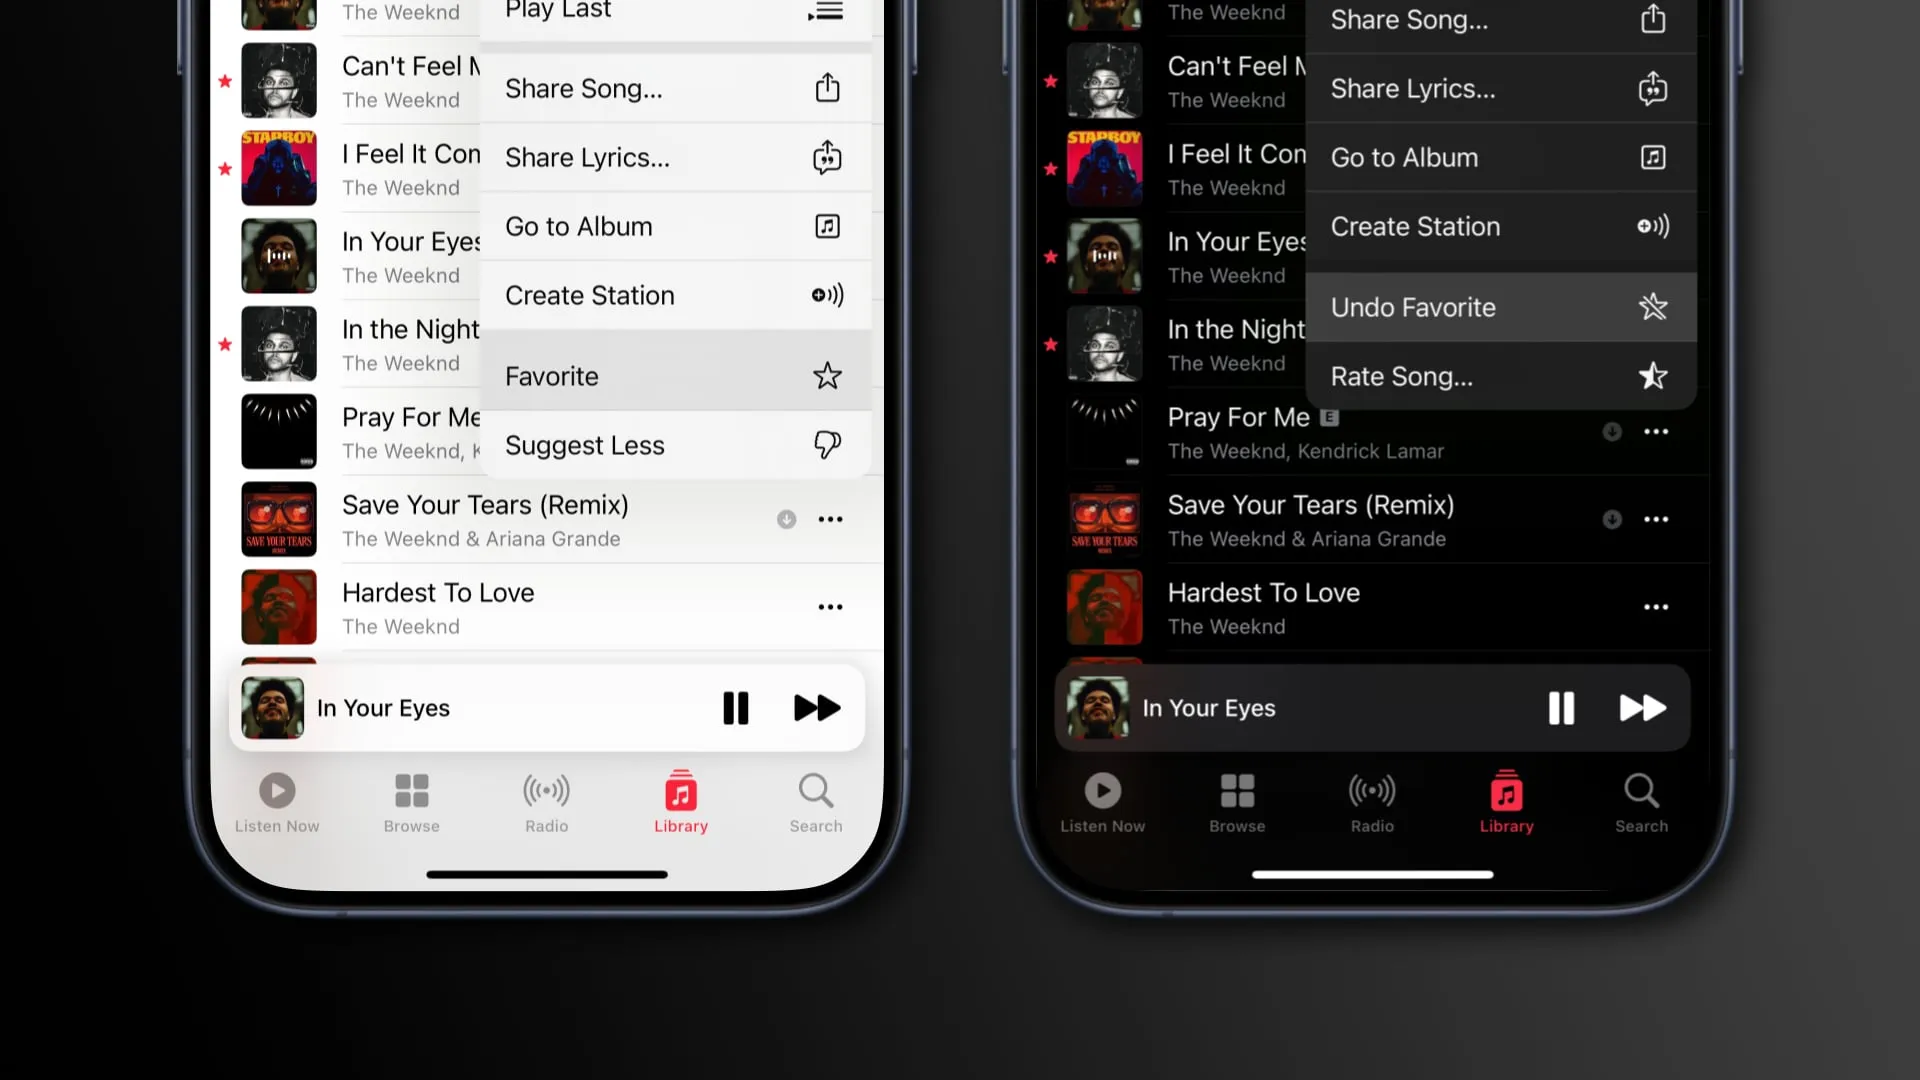Image resolution: width=1920 pixels, height=1080 pixels.
Task: Tap the Undo Favorite star icon
Action: 1654,306
